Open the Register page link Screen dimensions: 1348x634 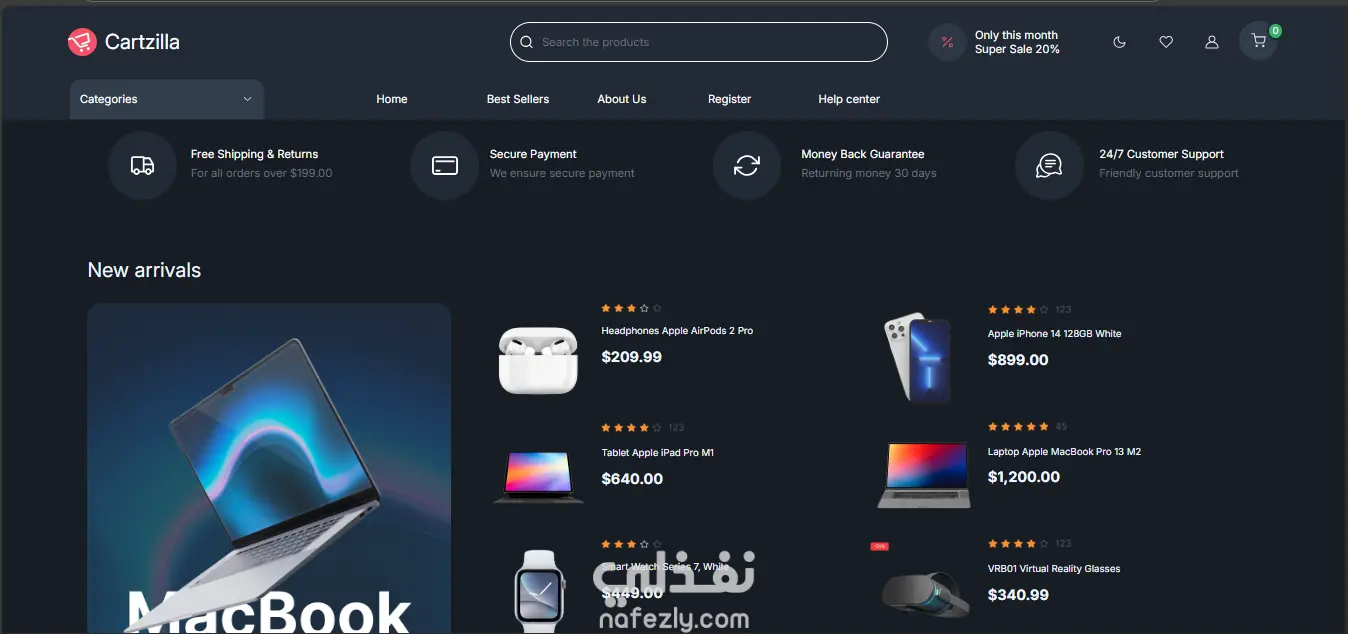coord(729,99)
